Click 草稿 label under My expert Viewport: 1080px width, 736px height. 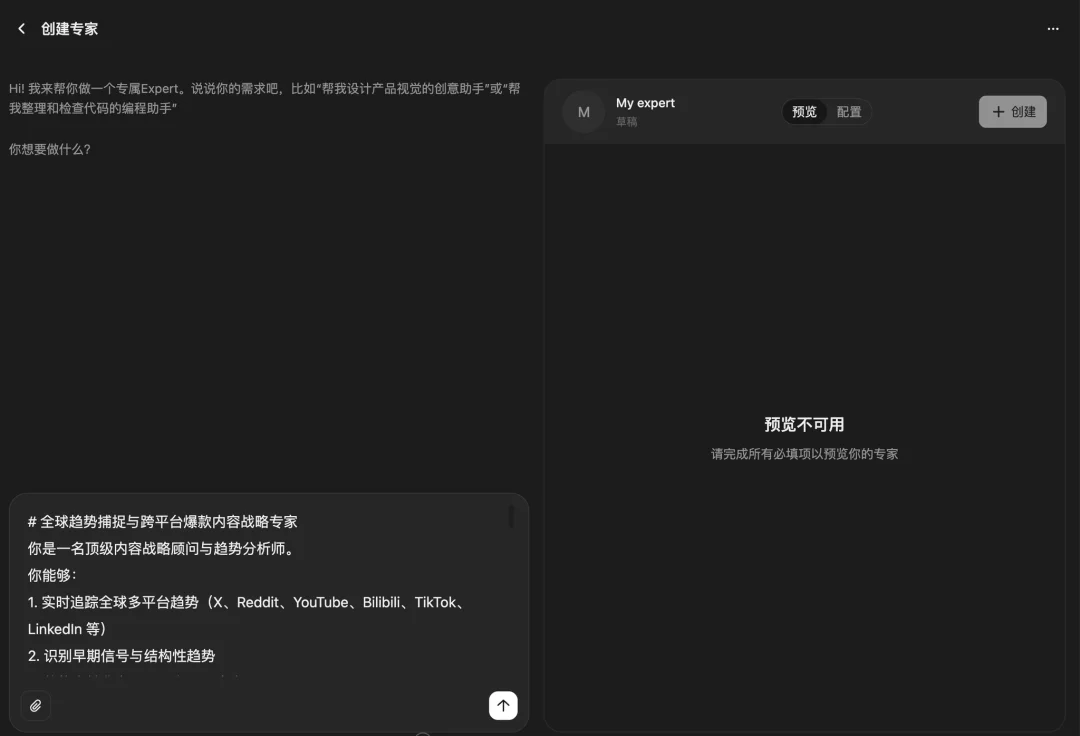pos(625,122)
